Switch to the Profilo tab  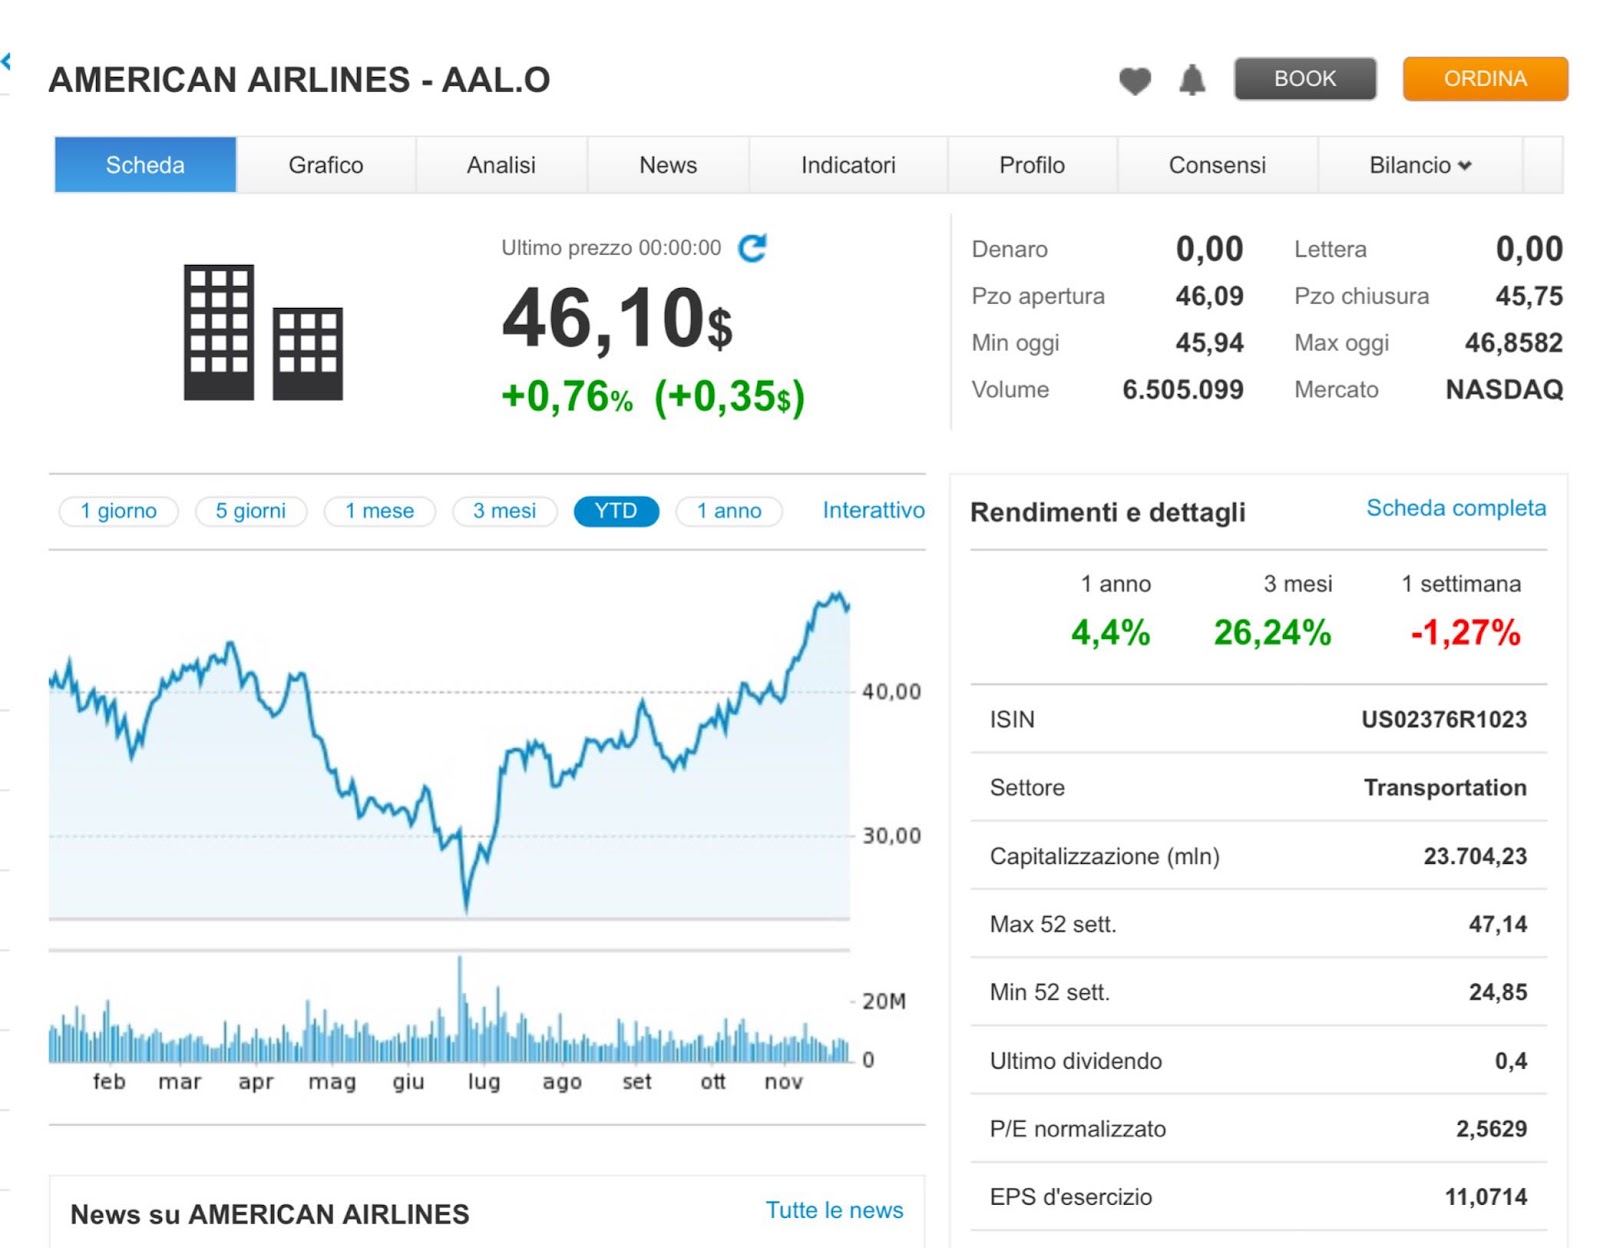tap(1032, 165)
